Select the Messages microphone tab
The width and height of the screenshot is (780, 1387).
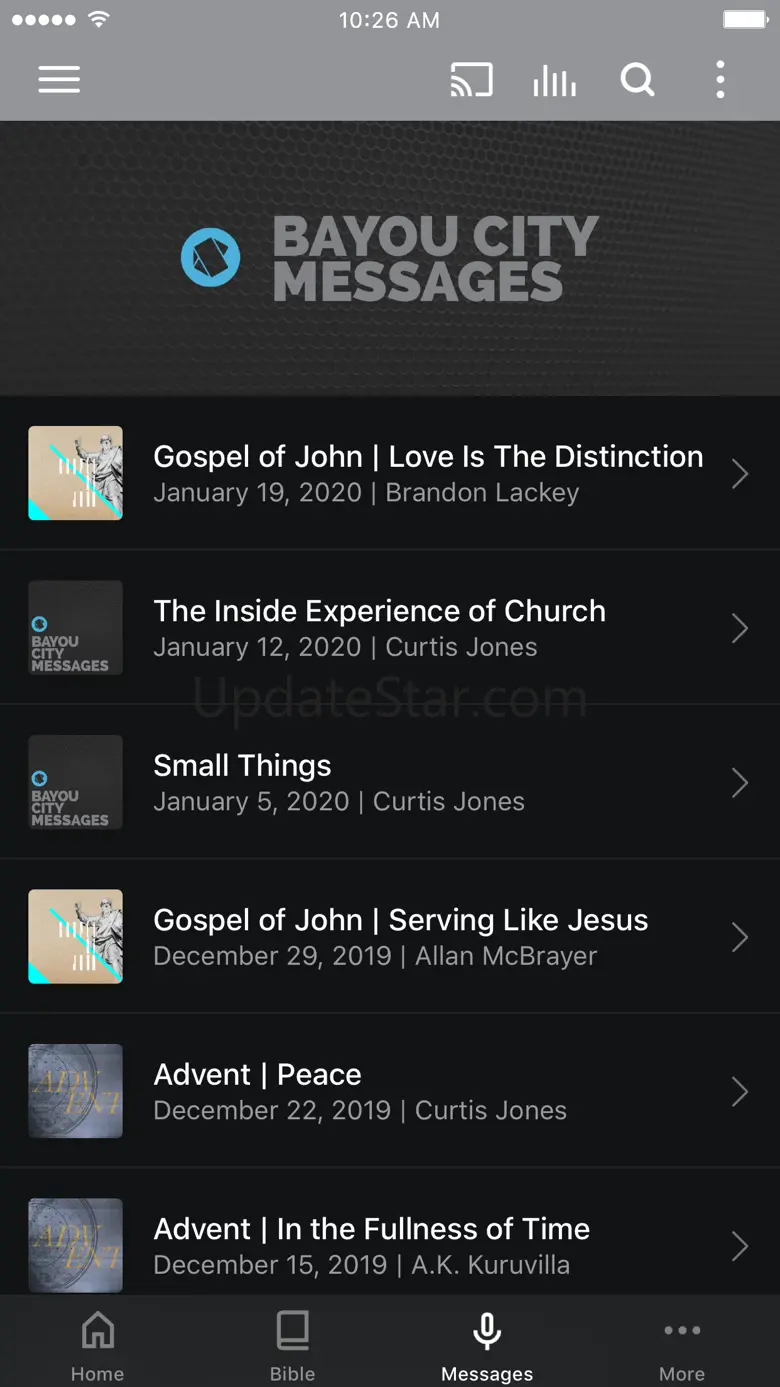click(487, 1345)
